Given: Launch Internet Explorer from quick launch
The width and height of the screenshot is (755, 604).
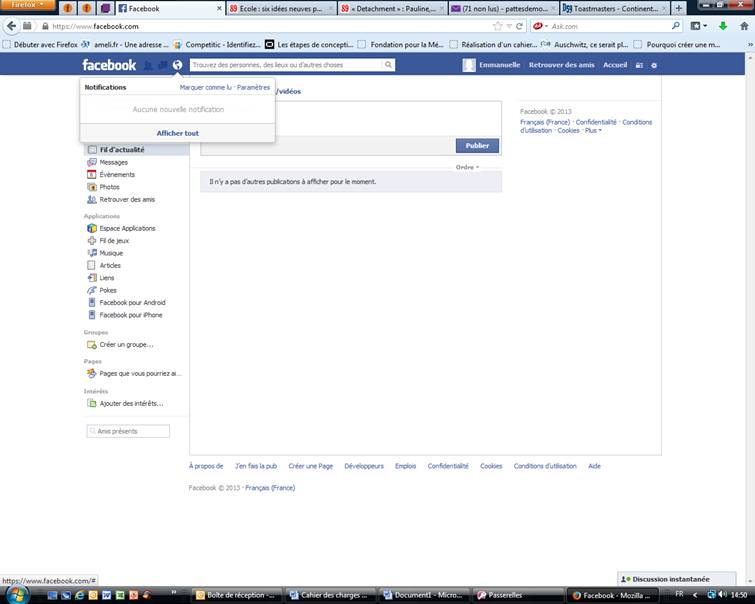Looking at the screenshot, I should pos(79,595).
